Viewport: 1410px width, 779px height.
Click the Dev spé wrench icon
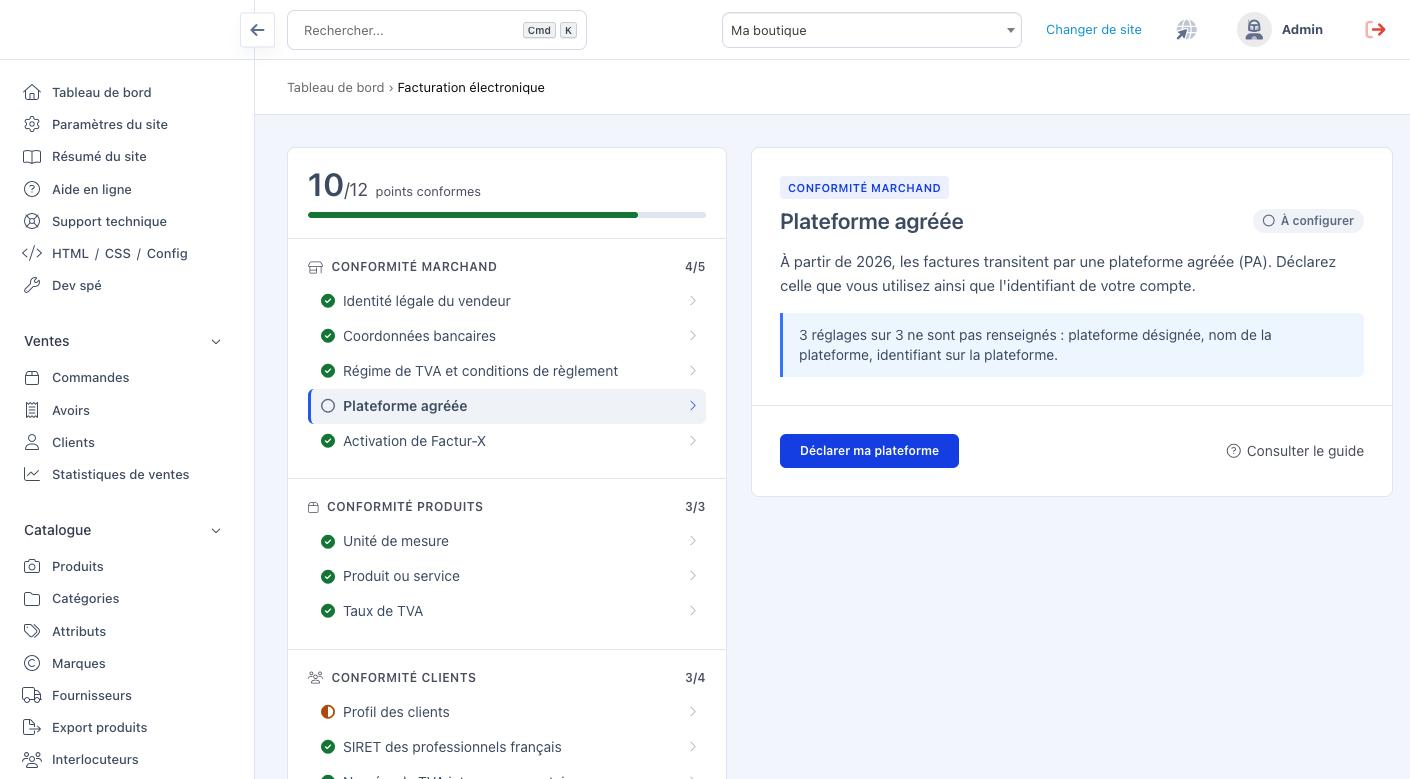33,285
